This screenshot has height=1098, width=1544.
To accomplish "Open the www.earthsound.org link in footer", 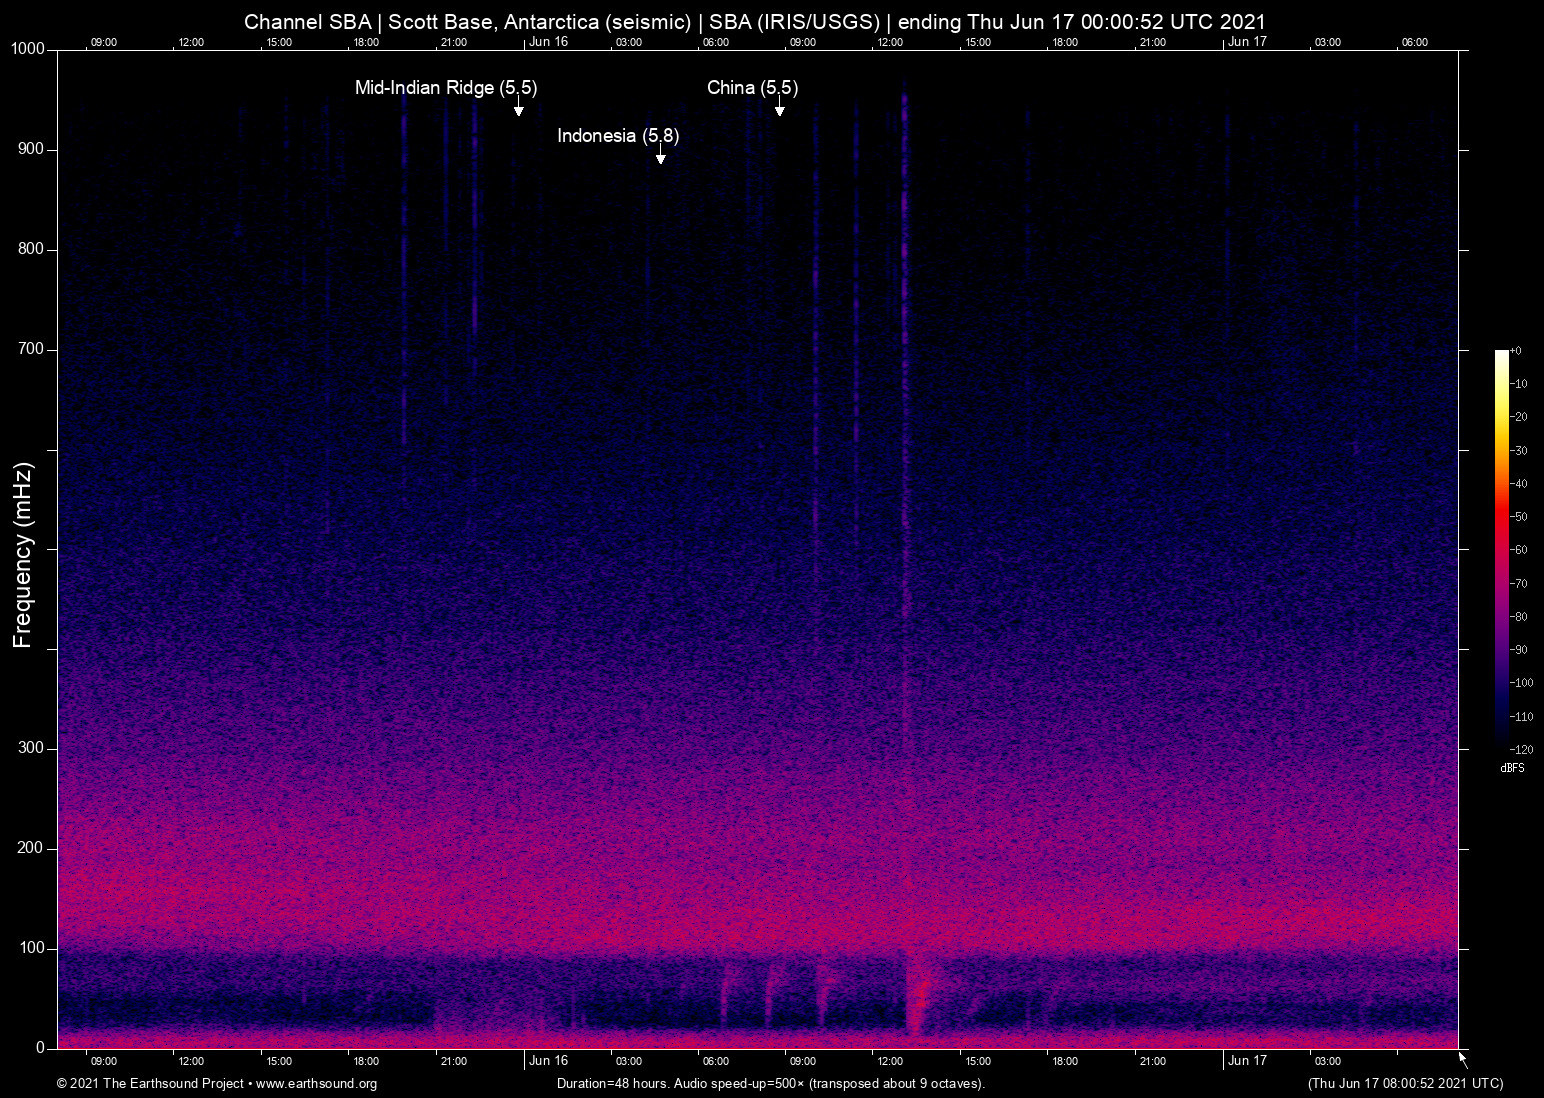I will pyautogui.click(x=316, y=1084).
